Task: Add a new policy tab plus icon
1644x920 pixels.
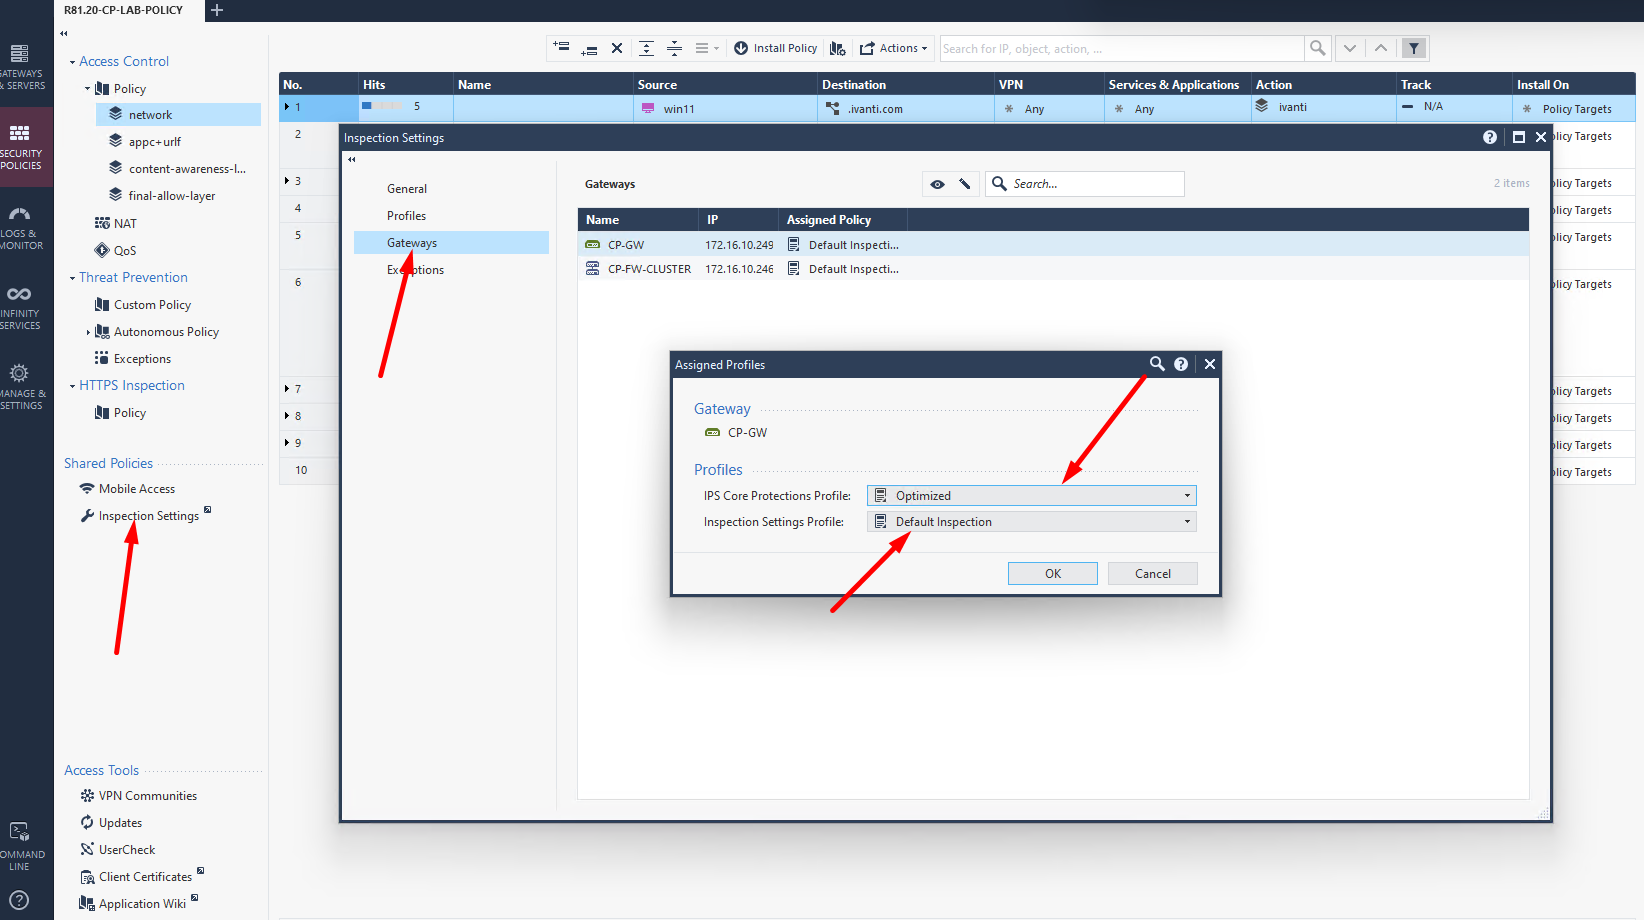Action: pos(217,10)
